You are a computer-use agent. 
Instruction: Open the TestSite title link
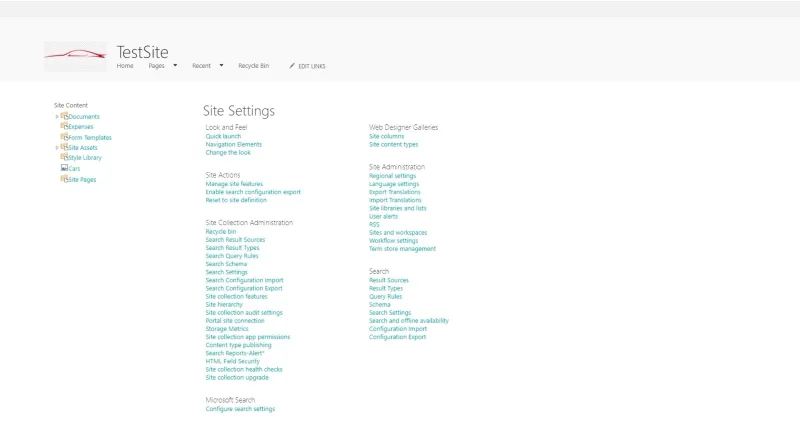[142, 52]
